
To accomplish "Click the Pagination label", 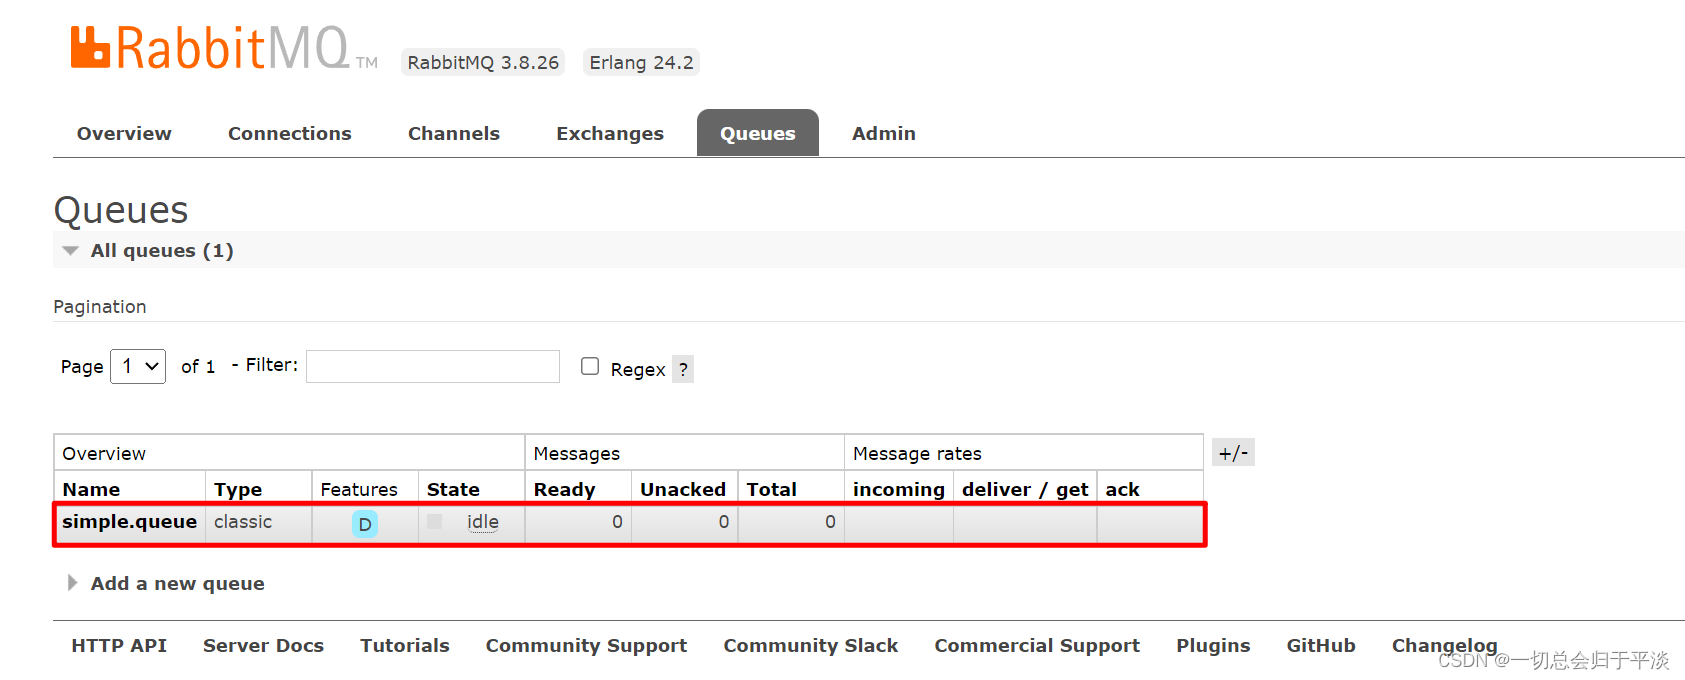I will [100, 306].
